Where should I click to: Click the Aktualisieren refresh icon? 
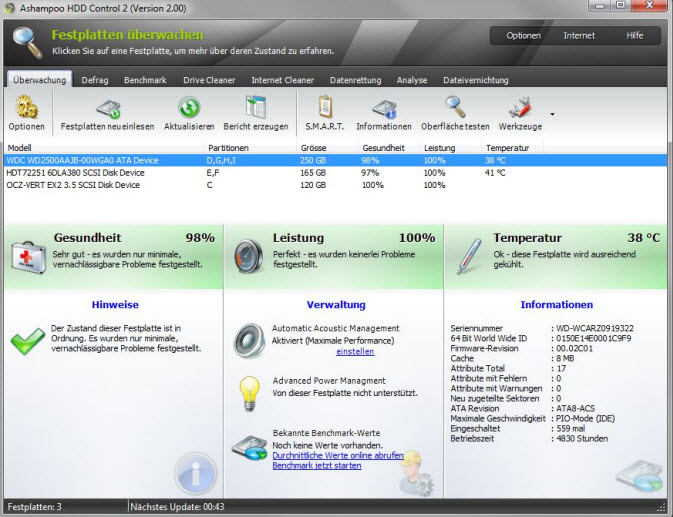coord(189,107)
